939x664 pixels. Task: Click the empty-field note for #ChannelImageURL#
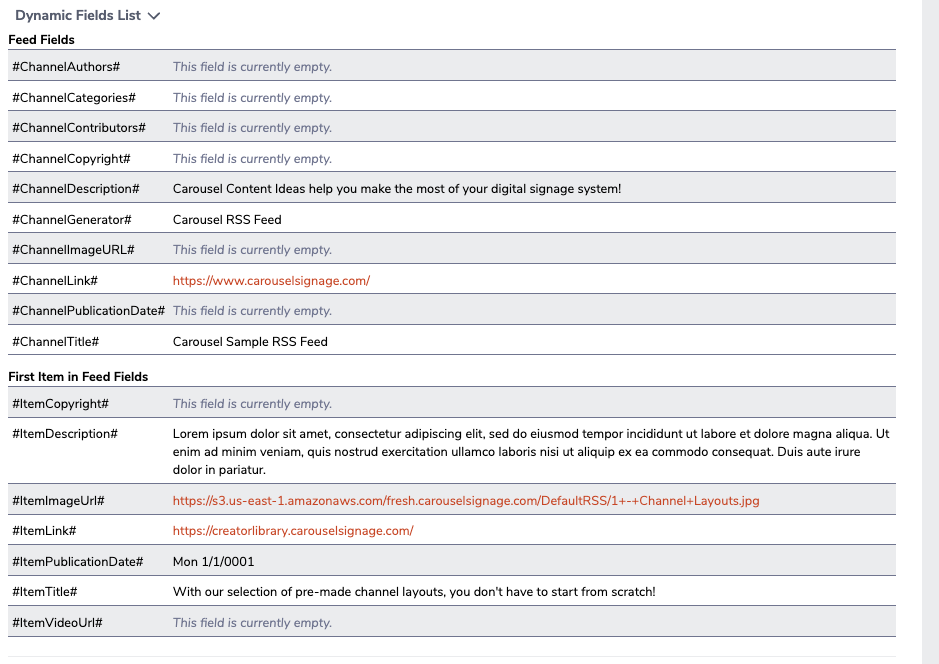click(252, 250)
